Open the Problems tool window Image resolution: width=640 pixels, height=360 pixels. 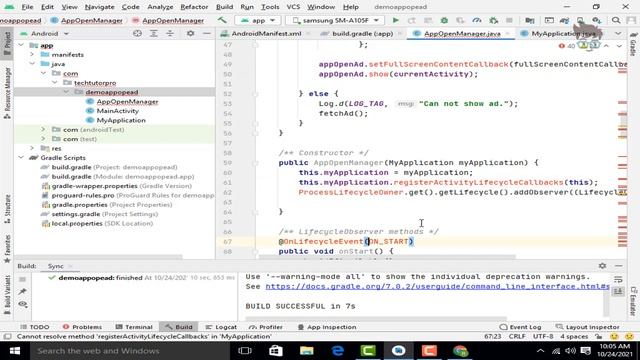(82, 327)
